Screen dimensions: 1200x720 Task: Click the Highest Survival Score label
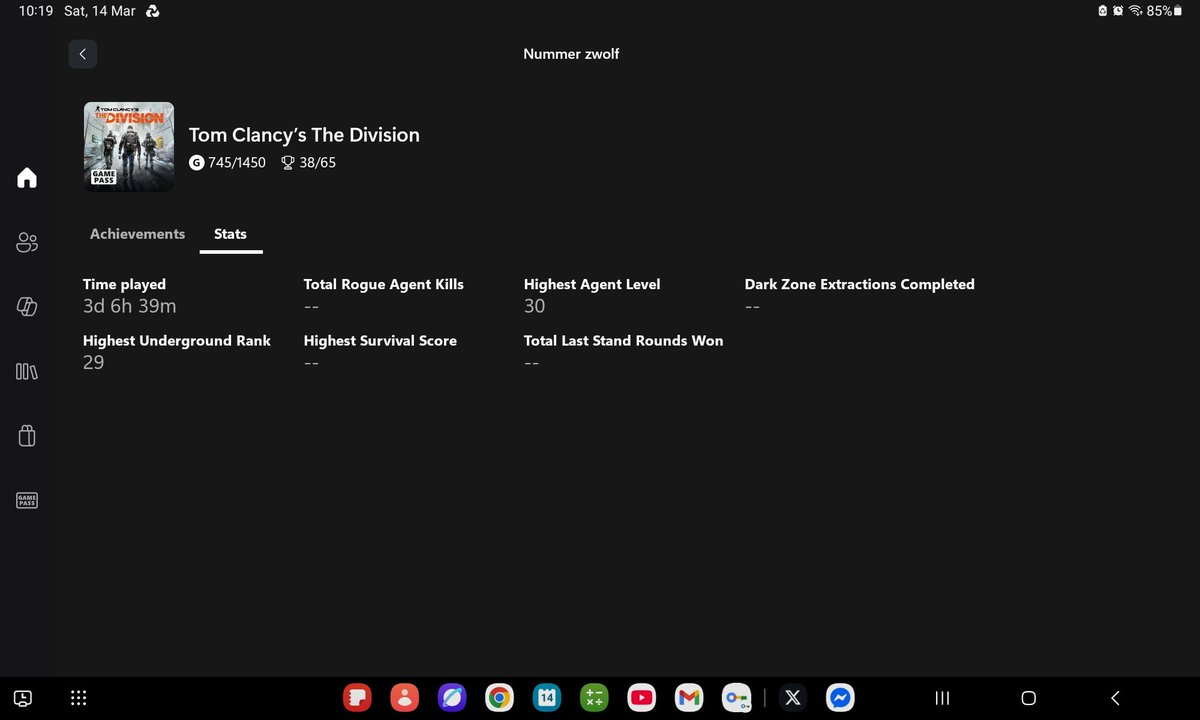click(x=380, y=340)
